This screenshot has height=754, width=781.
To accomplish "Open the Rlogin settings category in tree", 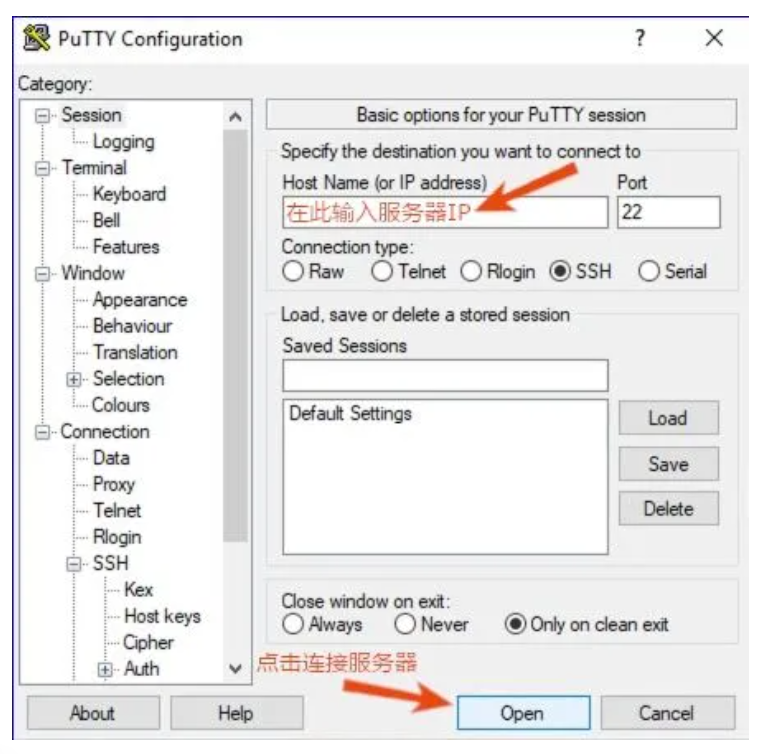I will point(117,537).
